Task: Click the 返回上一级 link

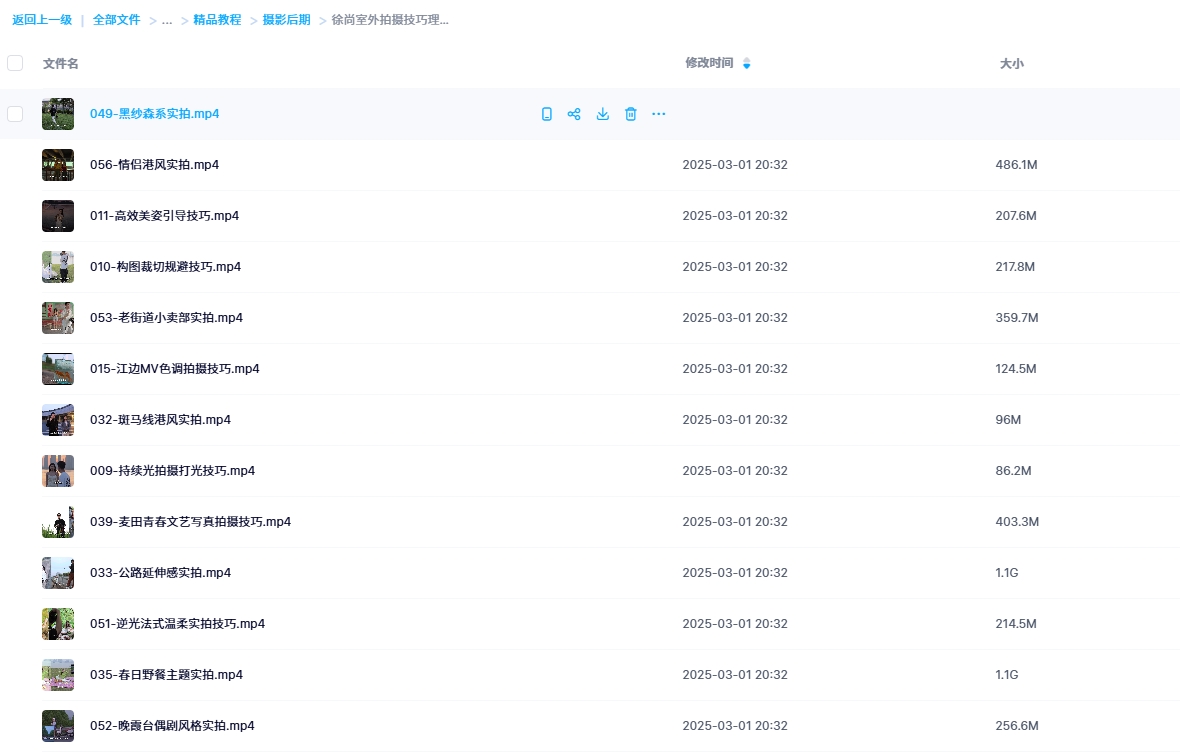Action: 42,20
